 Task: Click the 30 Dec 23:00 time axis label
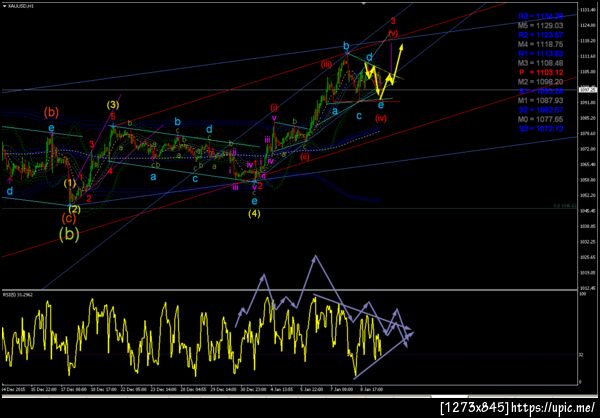click(x=254, y=389)
